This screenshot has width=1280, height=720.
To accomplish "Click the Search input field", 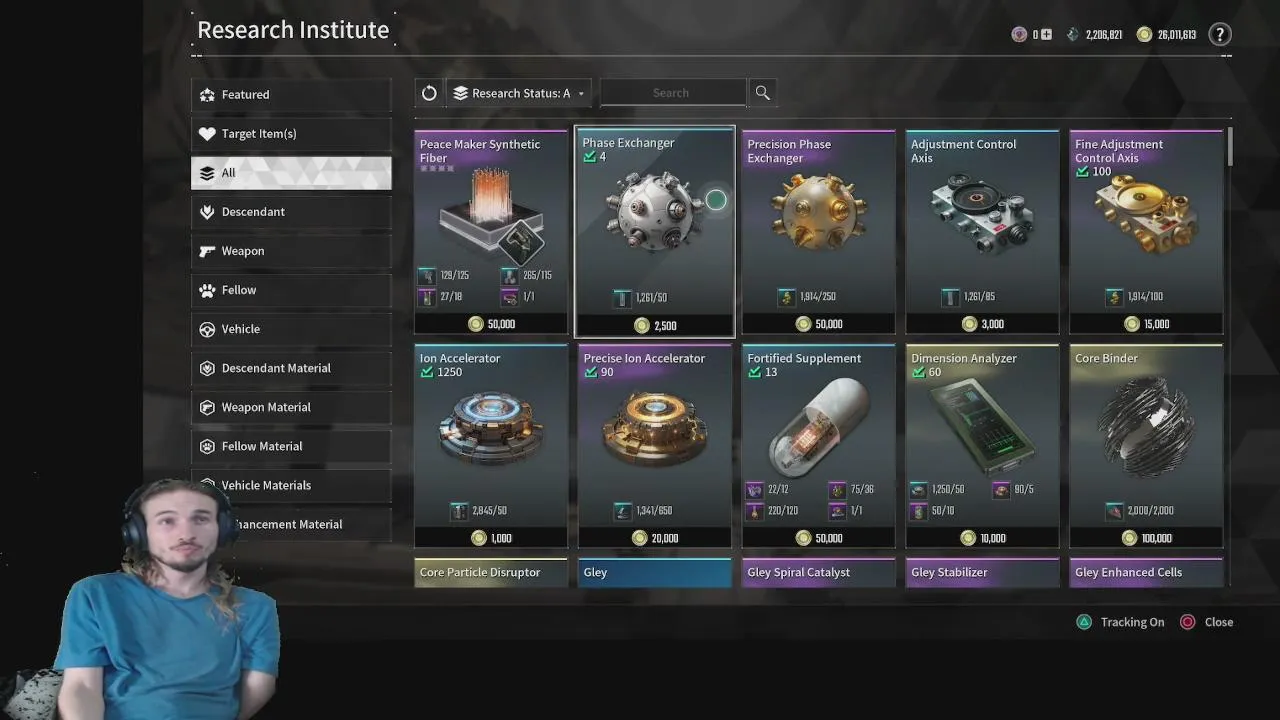I will [x=672, y=93].
